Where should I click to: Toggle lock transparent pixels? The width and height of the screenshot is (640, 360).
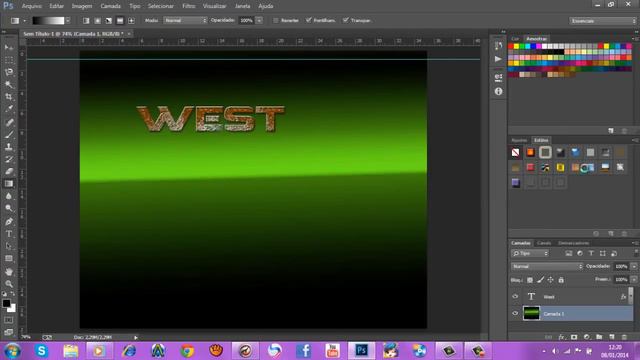point(530,280)
